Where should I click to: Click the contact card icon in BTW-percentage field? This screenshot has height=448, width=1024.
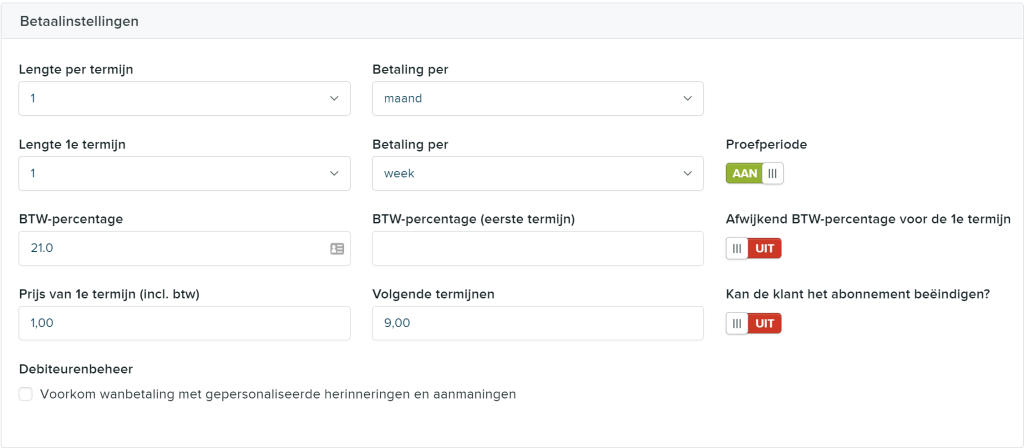pyautogui.click(x=337, y=249)
